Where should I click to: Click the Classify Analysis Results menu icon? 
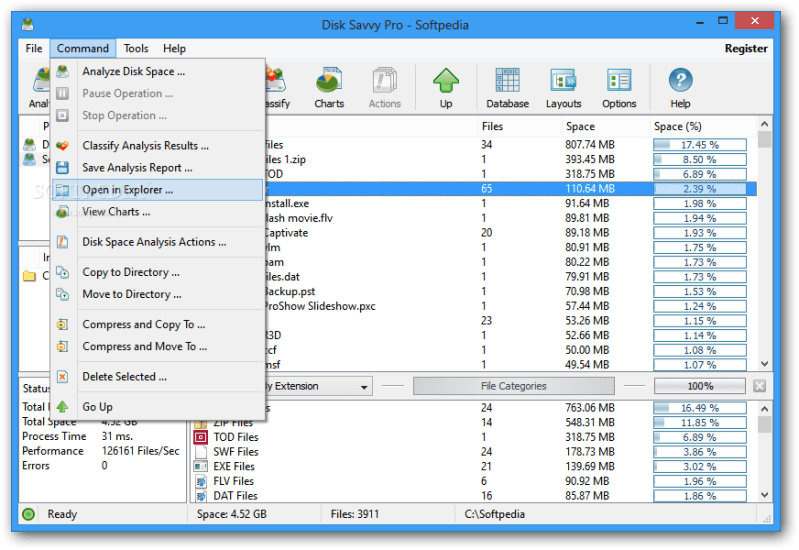(x=63, y=146)
